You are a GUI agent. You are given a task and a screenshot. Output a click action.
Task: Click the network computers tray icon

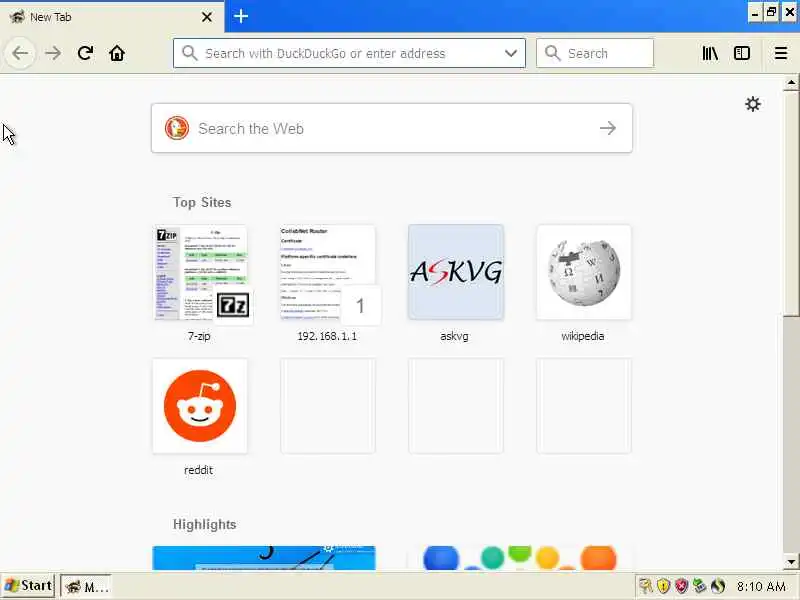[x=699, y=586]
